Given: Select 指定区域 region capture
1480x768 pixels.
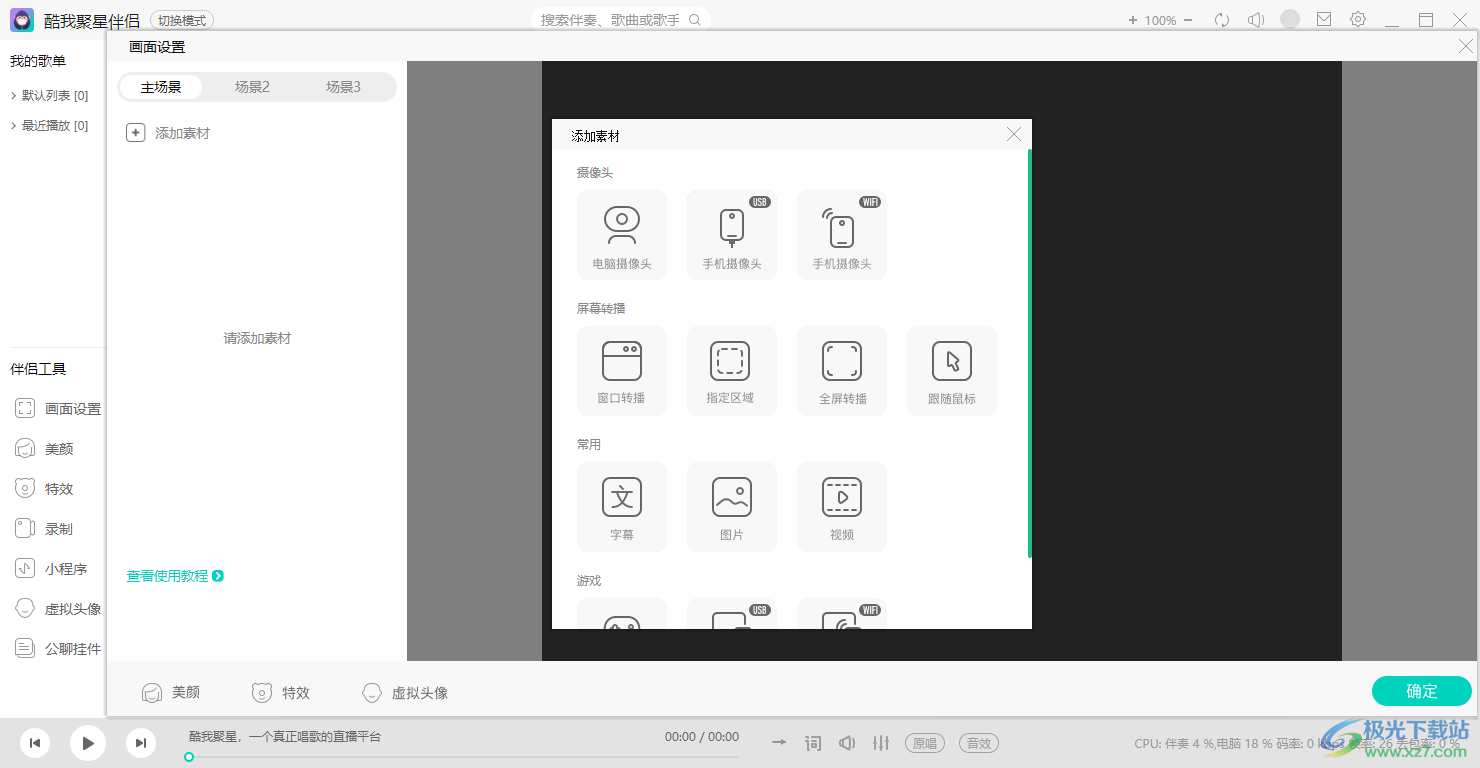Looking at the screenshot, I should (732, 371).
